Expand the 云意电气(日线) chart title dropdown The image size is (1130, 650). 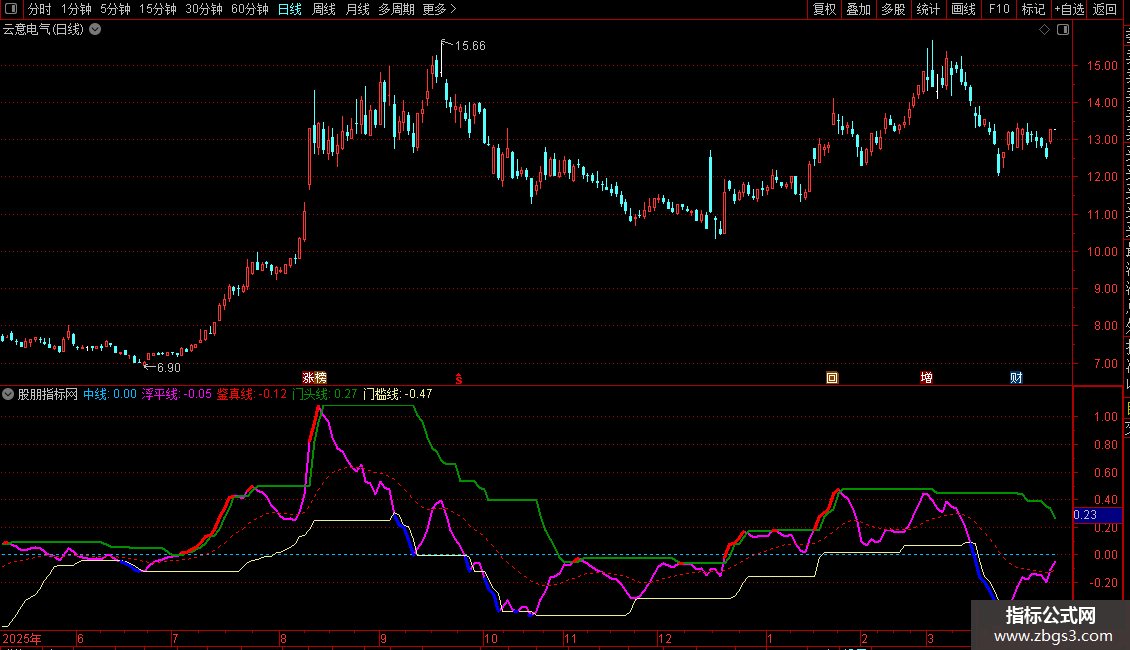[94, 30]
